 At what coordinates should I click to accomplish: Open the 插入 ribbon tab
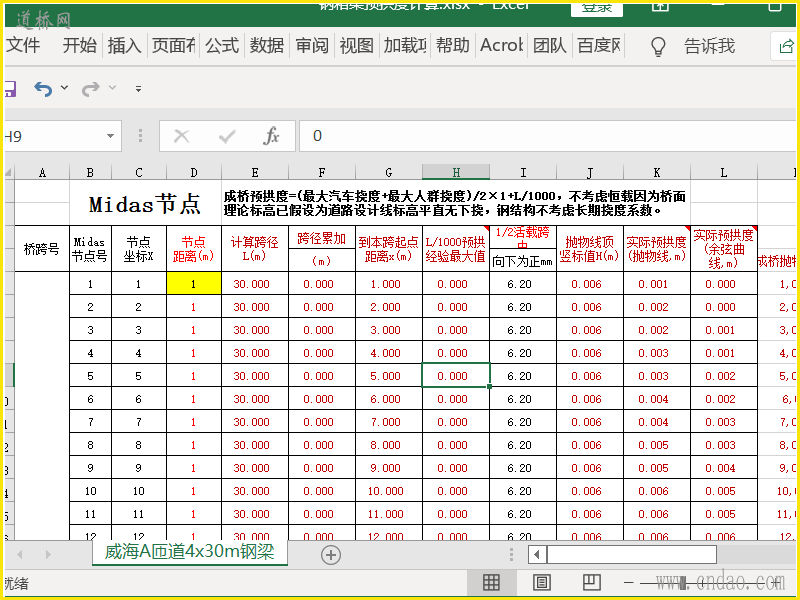(x=124, y=45)
